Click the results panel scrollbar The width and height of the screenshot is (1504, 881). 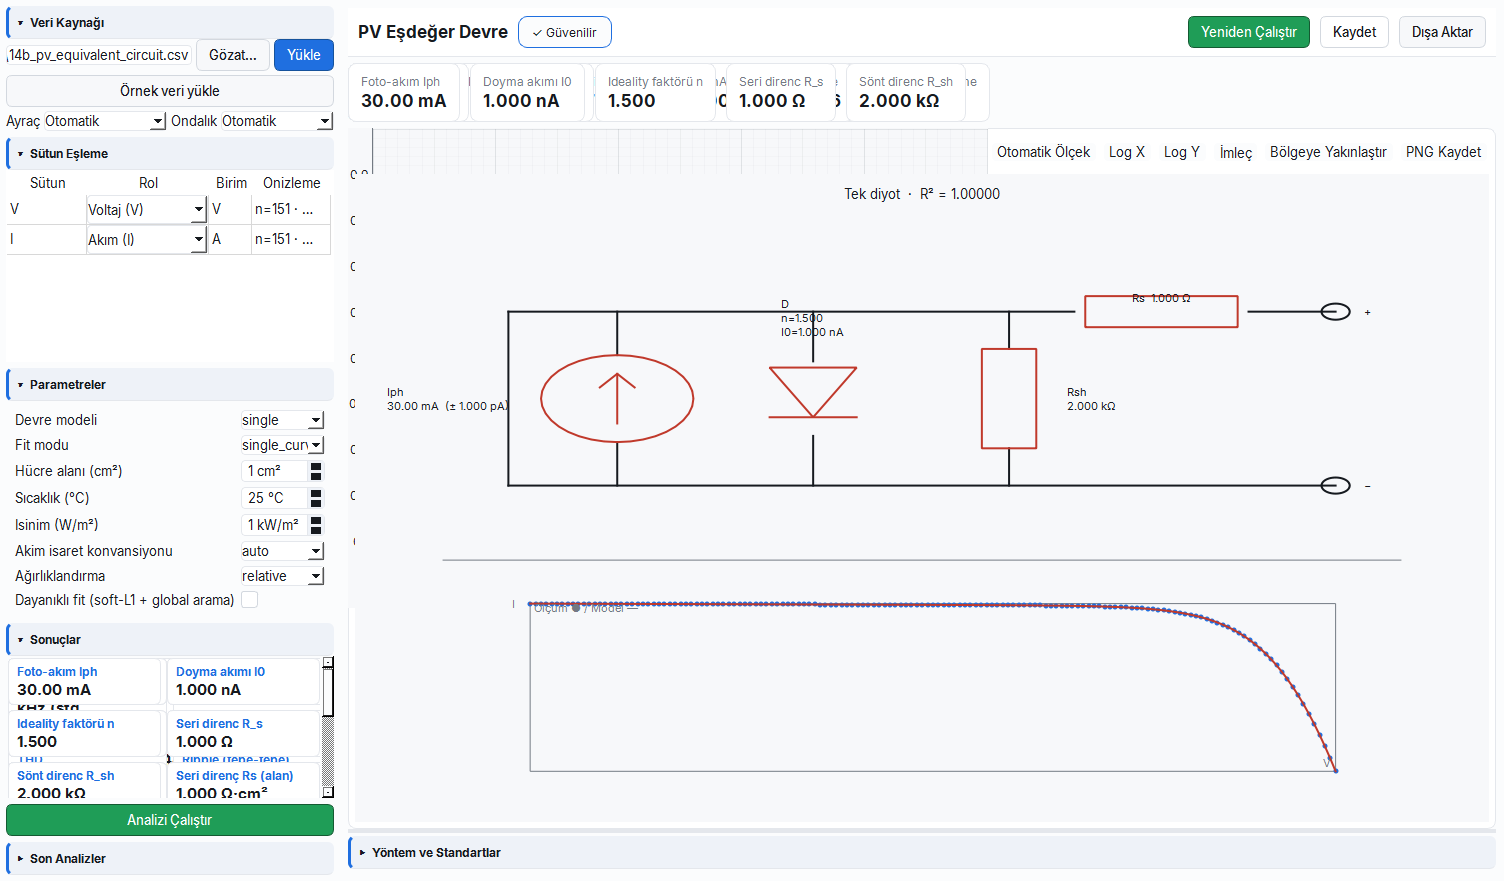click(x=328, y=727)
